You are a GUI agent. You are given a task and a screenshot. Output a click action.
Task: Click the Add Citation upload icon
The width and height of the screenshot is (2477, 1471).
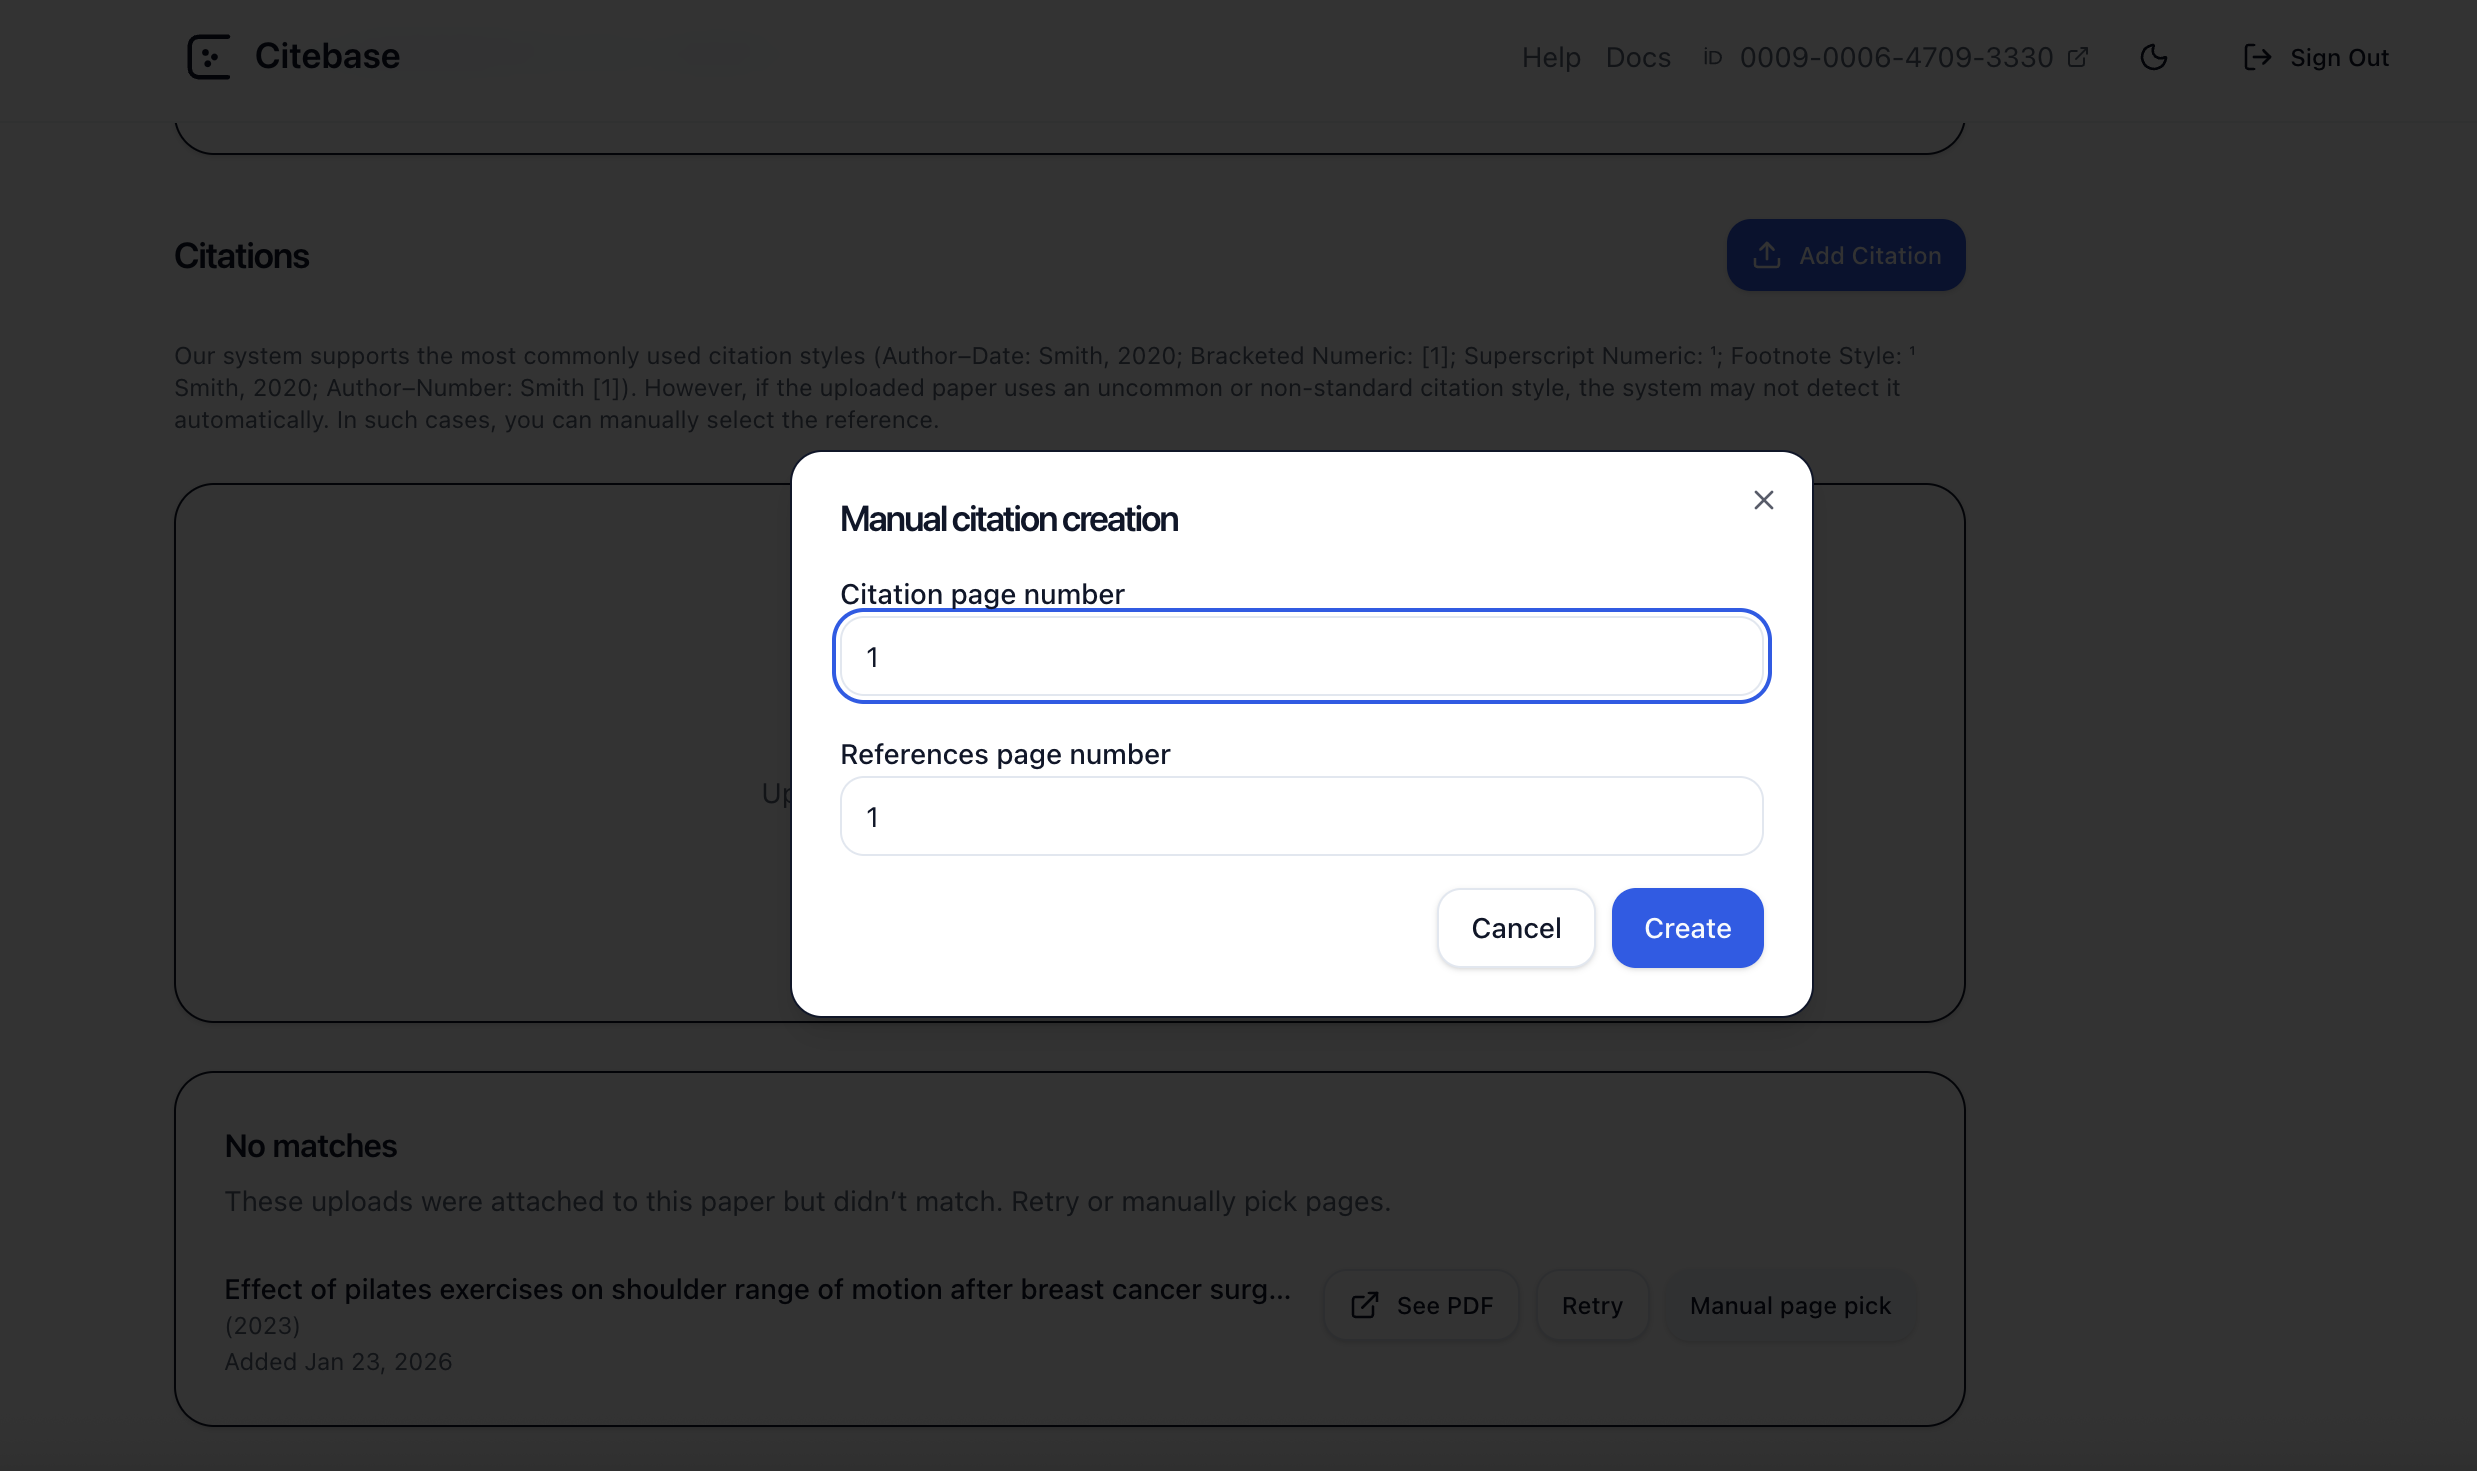(1767, 256)
